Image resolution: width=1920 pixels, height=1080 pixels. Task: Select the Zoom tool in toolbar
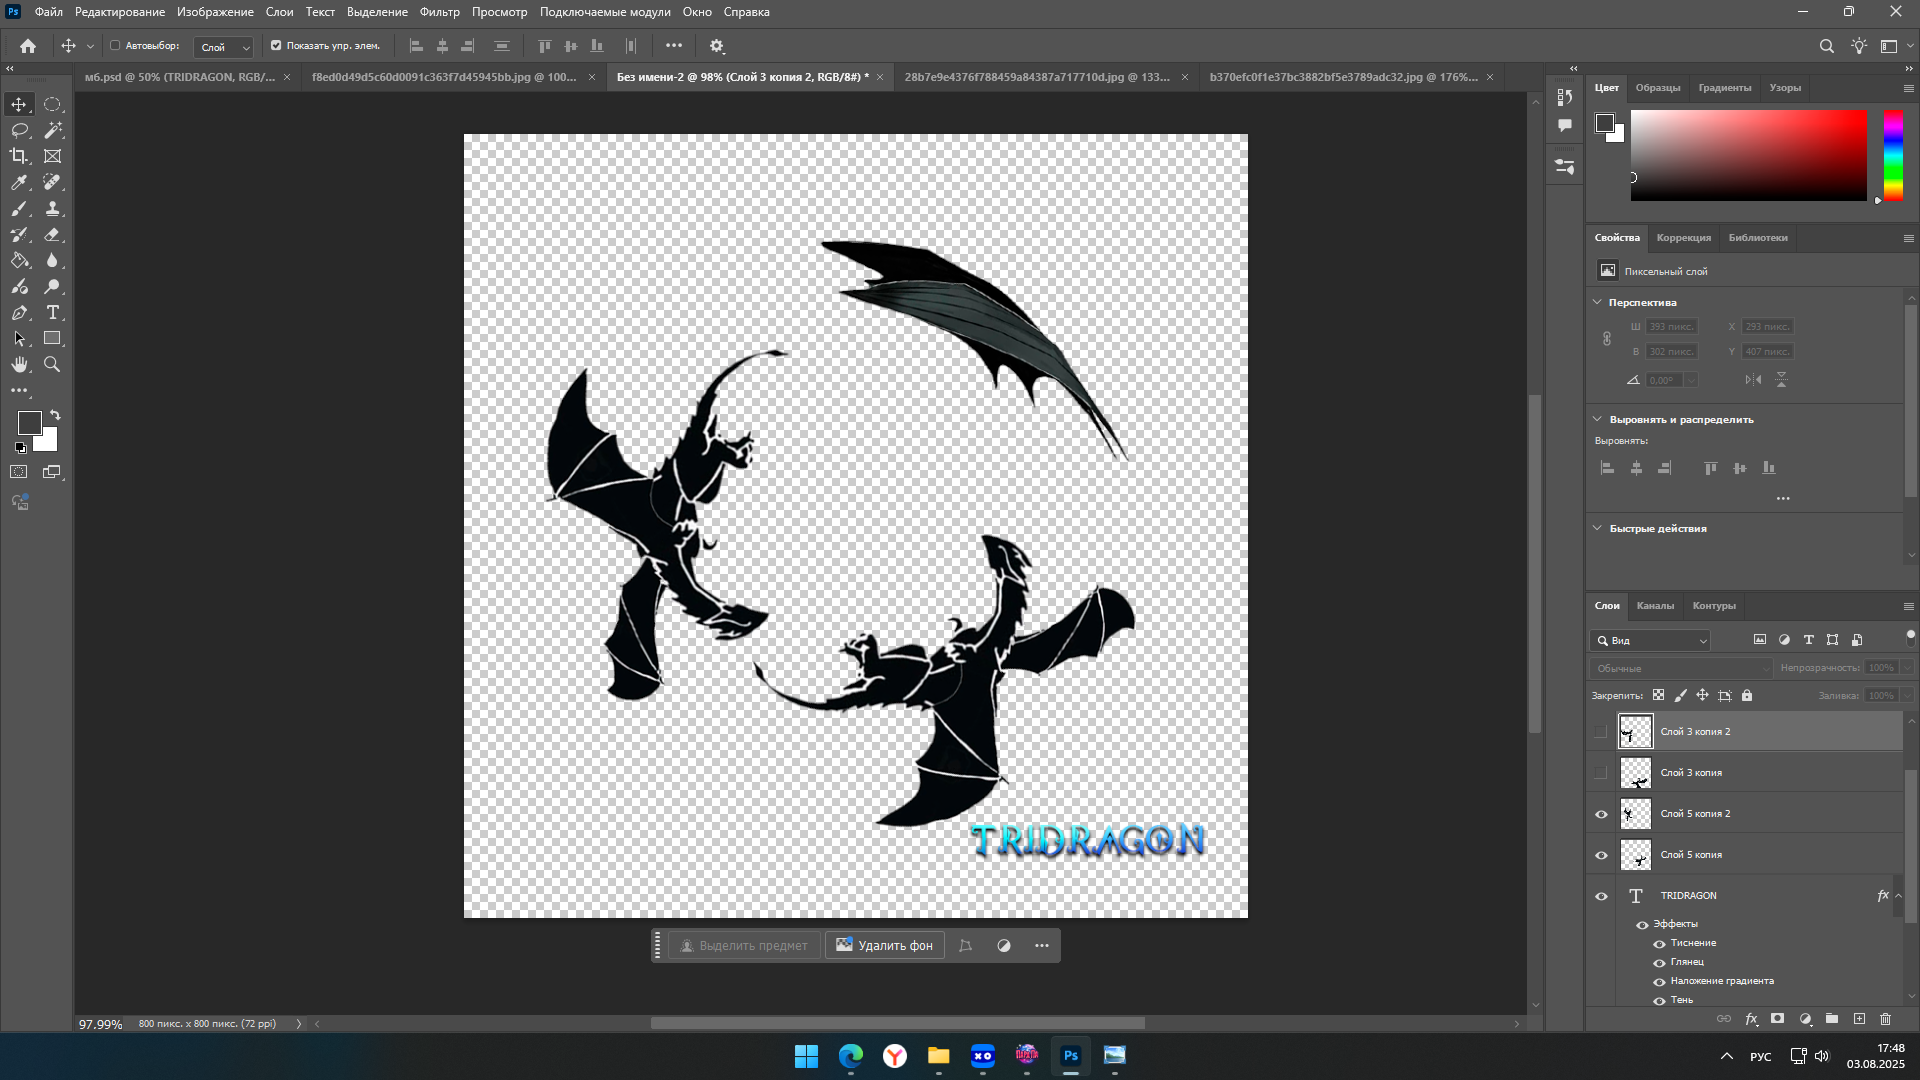pos(53,365)
